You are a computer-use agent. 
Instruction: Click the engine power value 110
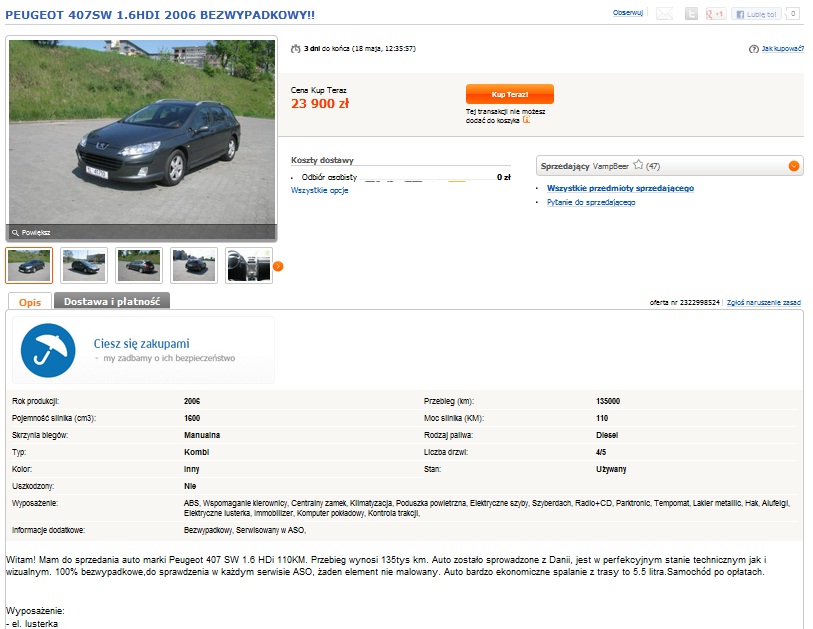(602, 418)
